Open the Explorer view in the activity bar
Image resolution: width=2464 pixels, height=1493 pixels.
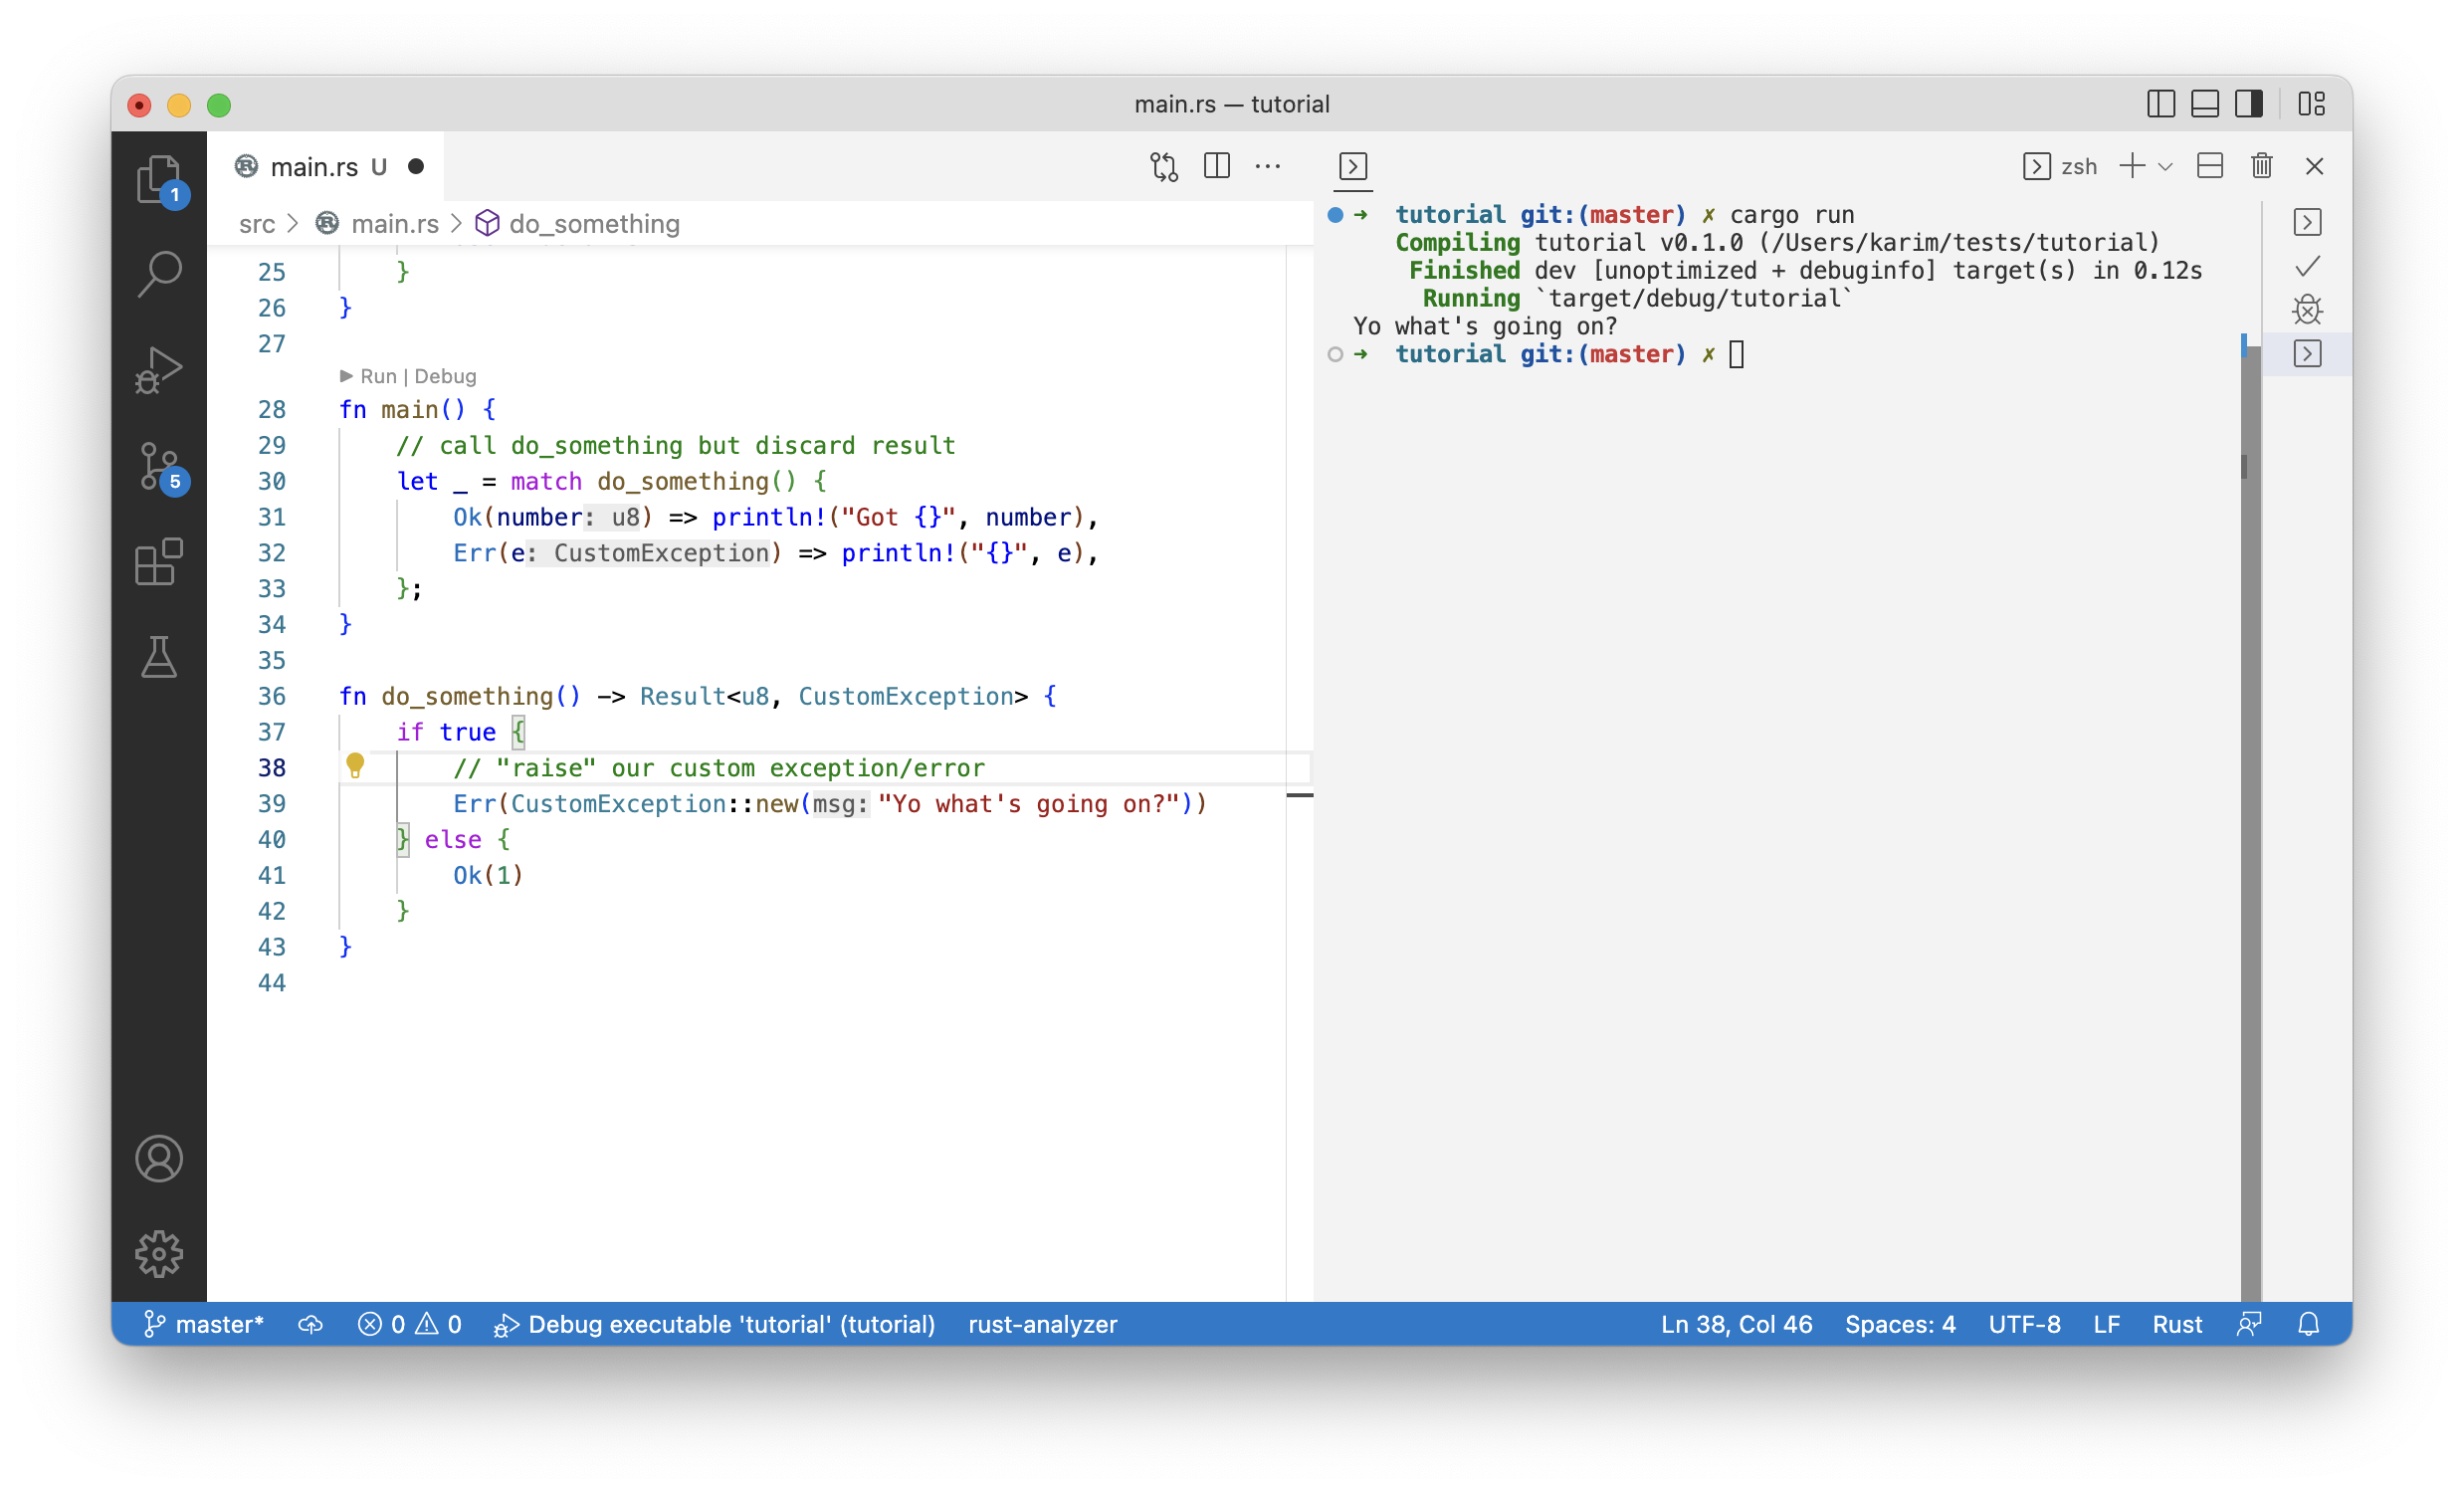click(159, 180)
